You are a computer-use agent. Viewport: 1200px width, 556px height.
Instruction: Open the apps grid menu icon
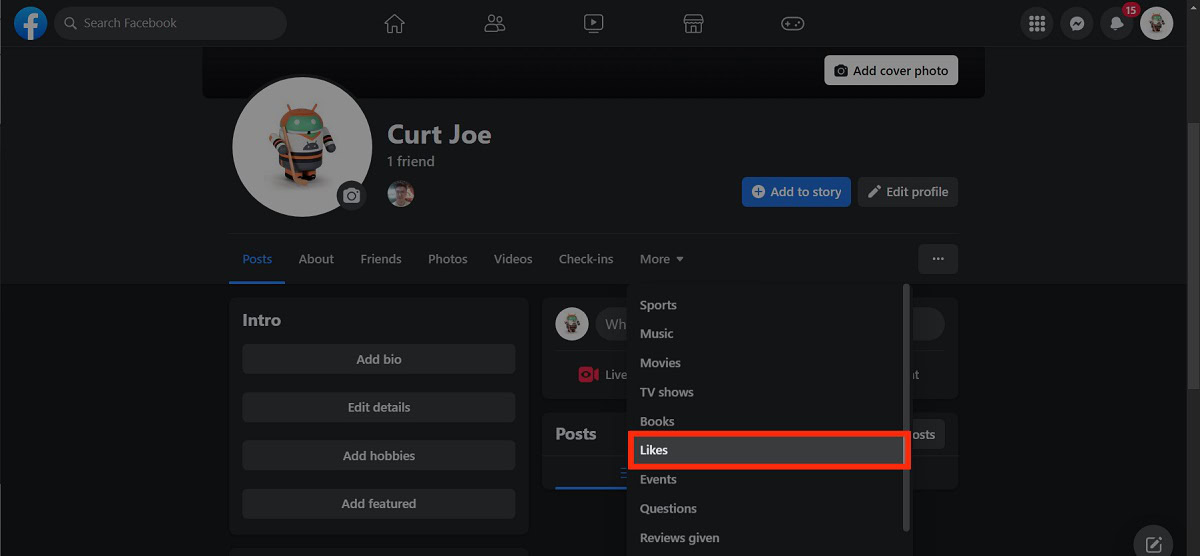click(1037, 23)
